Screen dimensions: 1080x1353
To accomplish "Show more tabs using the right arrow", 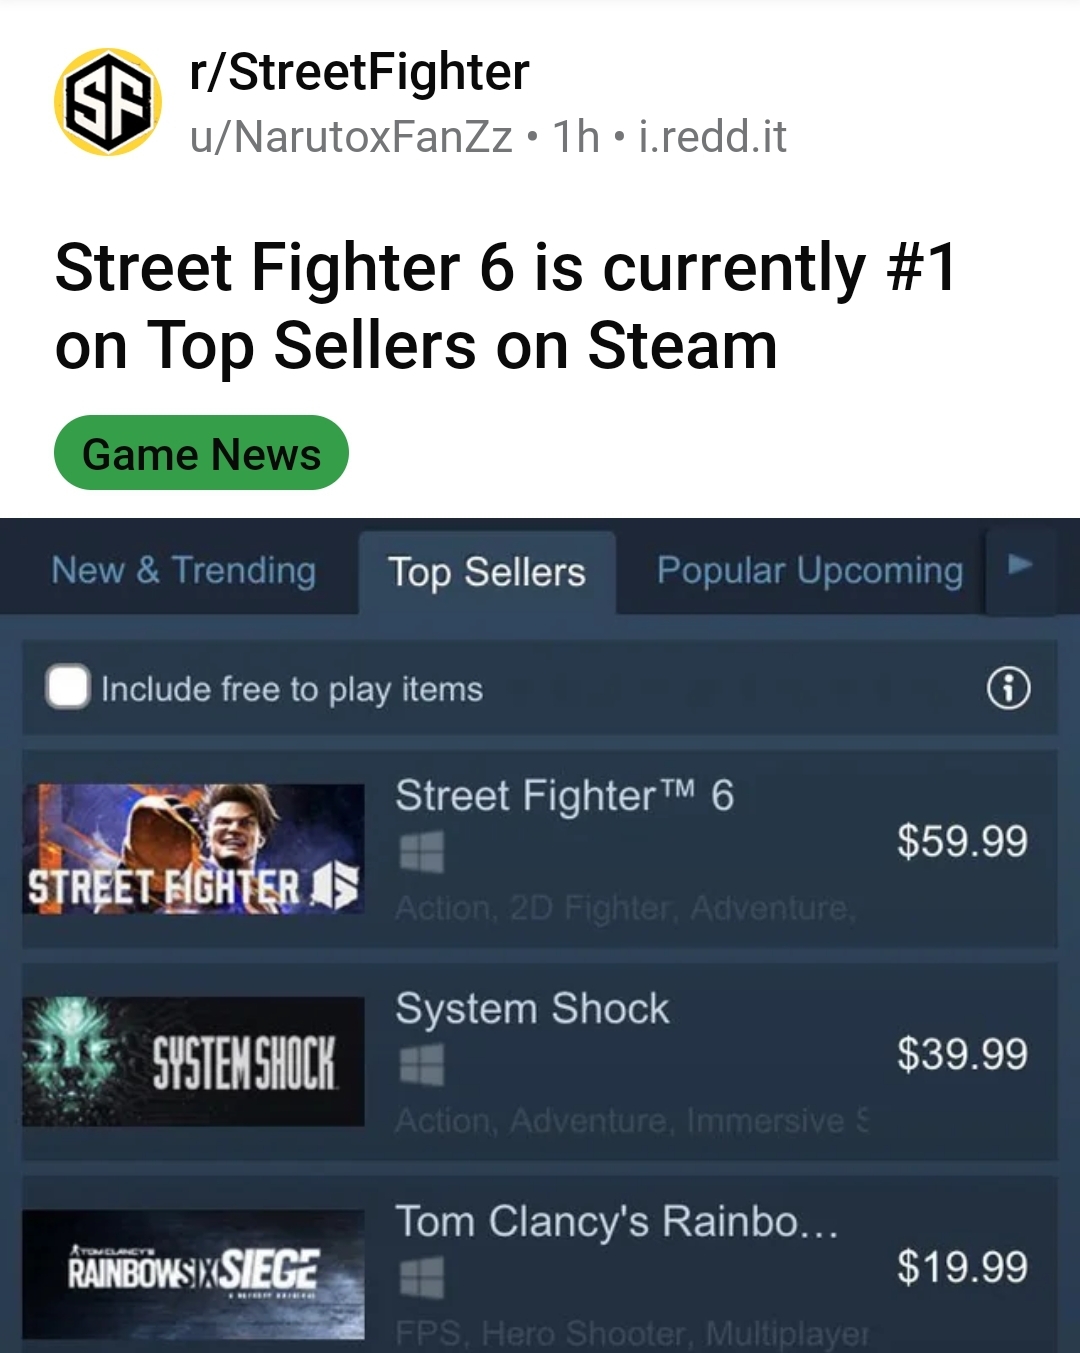I will click(x=1019, y=565).
